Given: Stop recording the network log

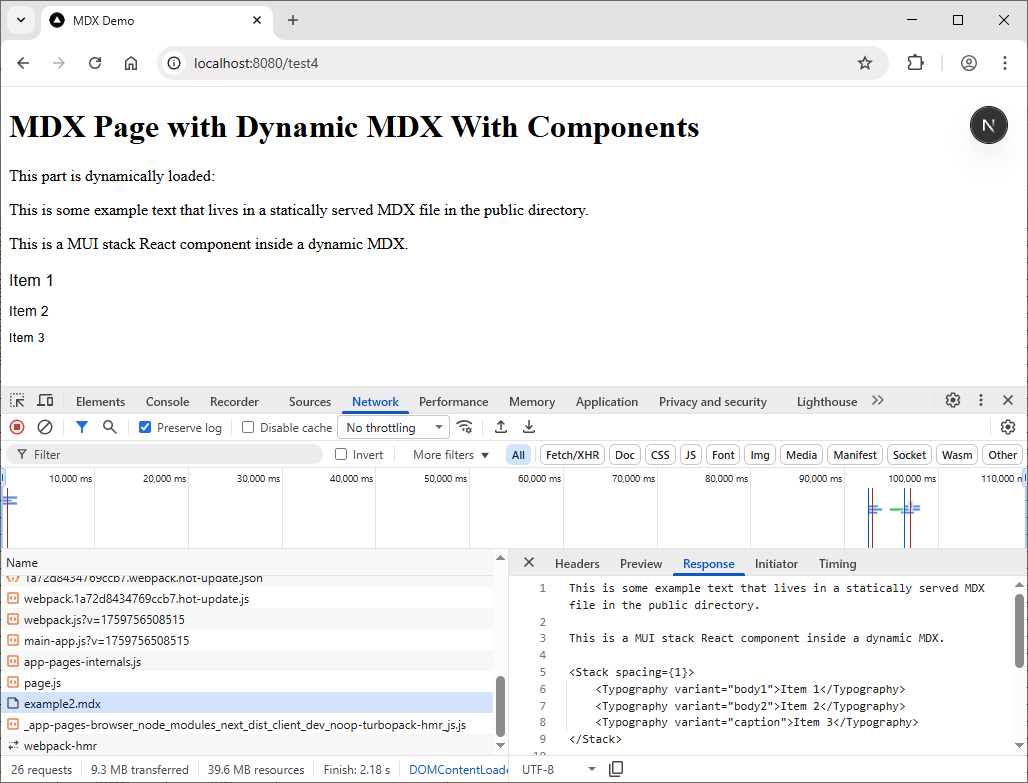Looking at the screenshot, I should [17, 427].
